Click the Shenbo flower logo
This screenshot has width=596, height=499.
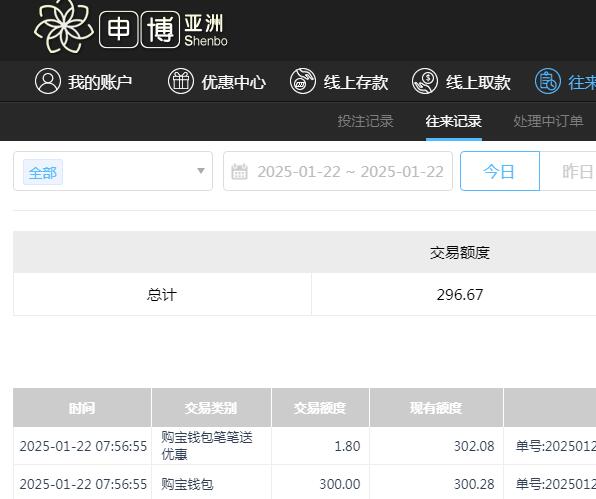coord(63,26)
